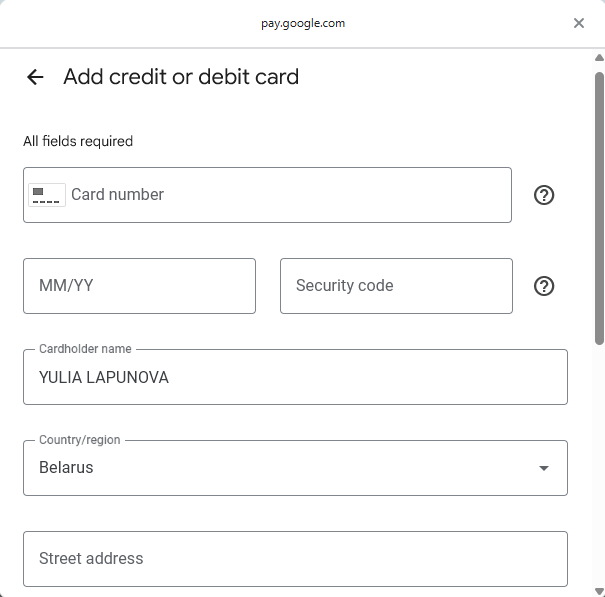Click the 'Add credit or debit card' heading
The image size is (605, 597).
pyautogui.click(x=181, y=77)
